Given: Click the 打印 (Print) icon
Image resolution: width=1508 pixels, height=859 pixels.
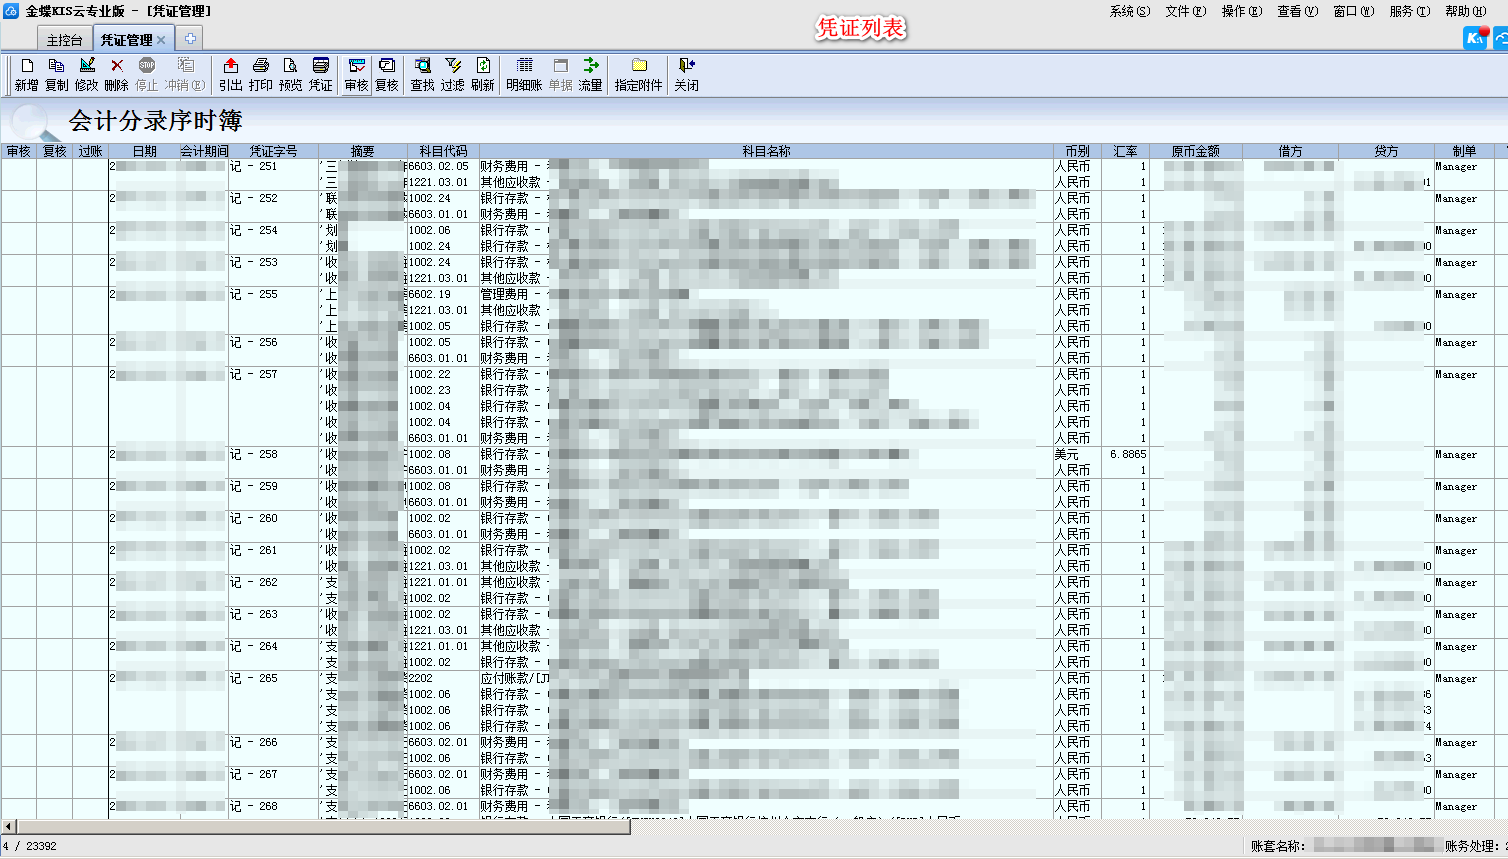Looking at the screenshot, I should pyautogui.click(x=261, y=73).
